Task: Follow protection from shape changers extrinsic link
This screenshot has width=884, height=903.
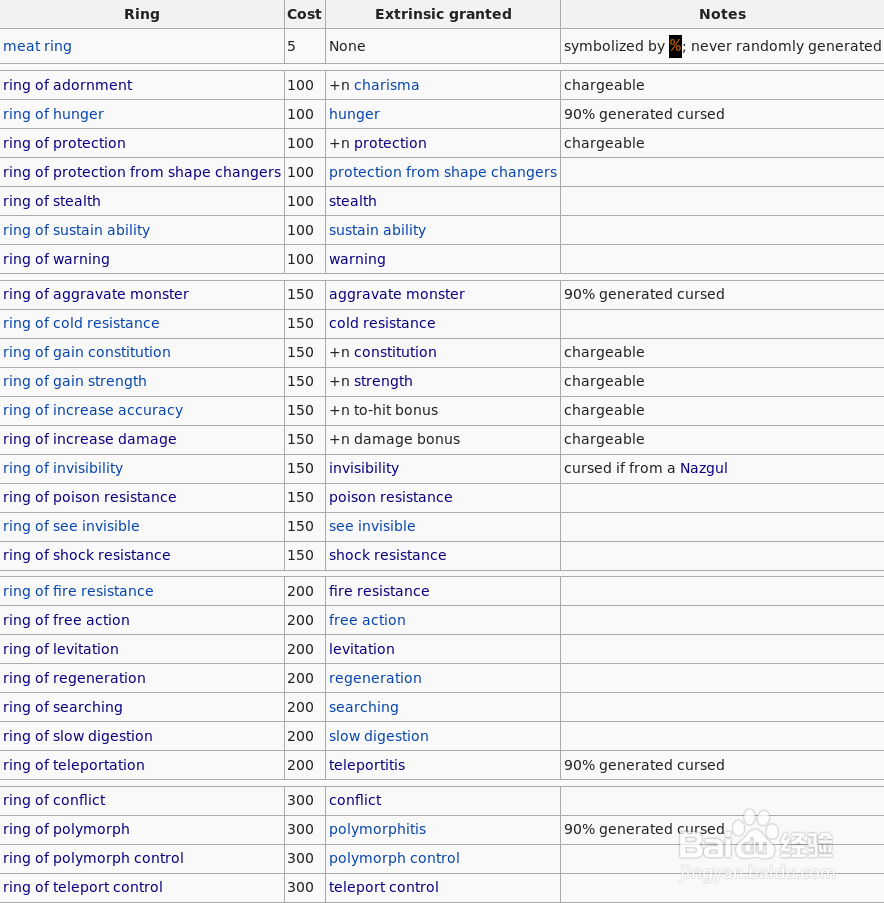Action: 443,172
